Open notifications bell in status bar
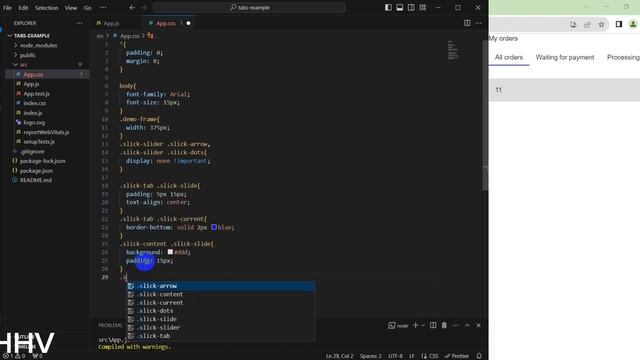 click(x=479, y=356)
